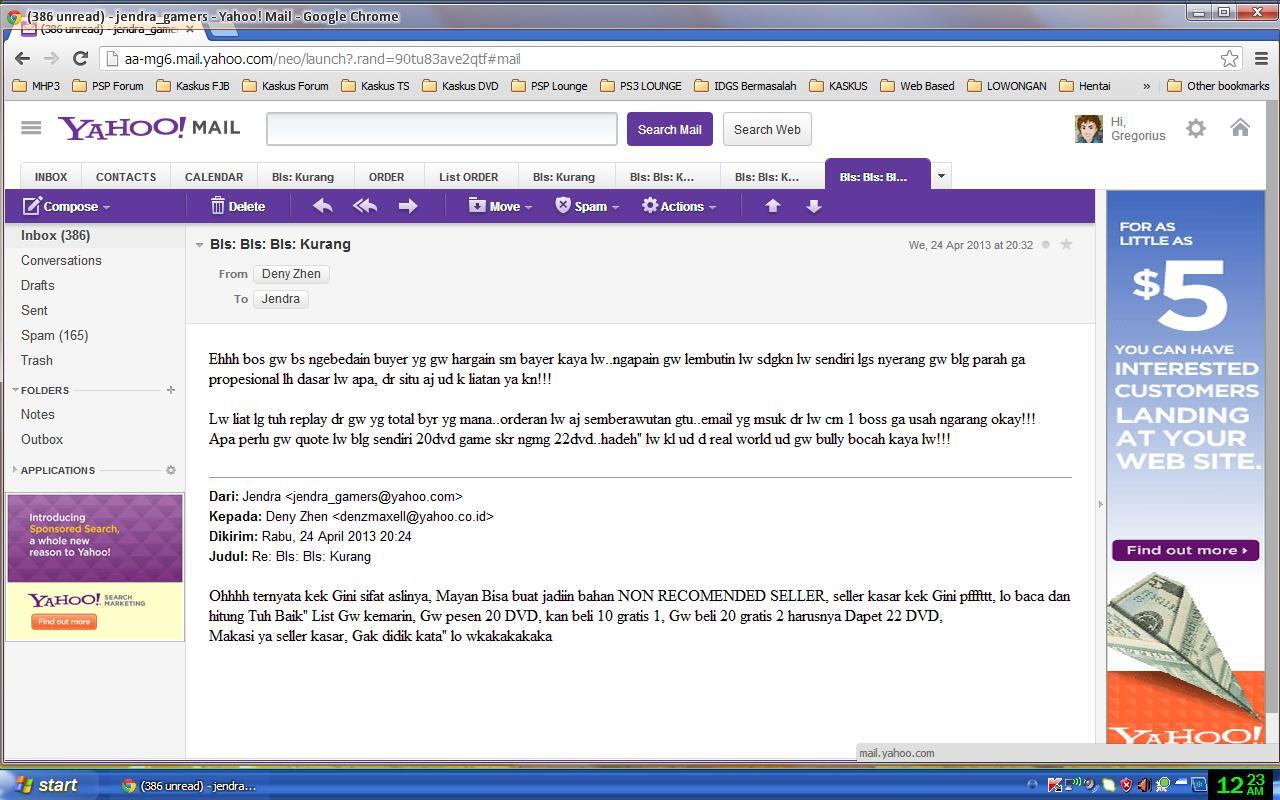Open the Windows Start menu
This screenshot has height=800, width=1280.
click(48, 785)
